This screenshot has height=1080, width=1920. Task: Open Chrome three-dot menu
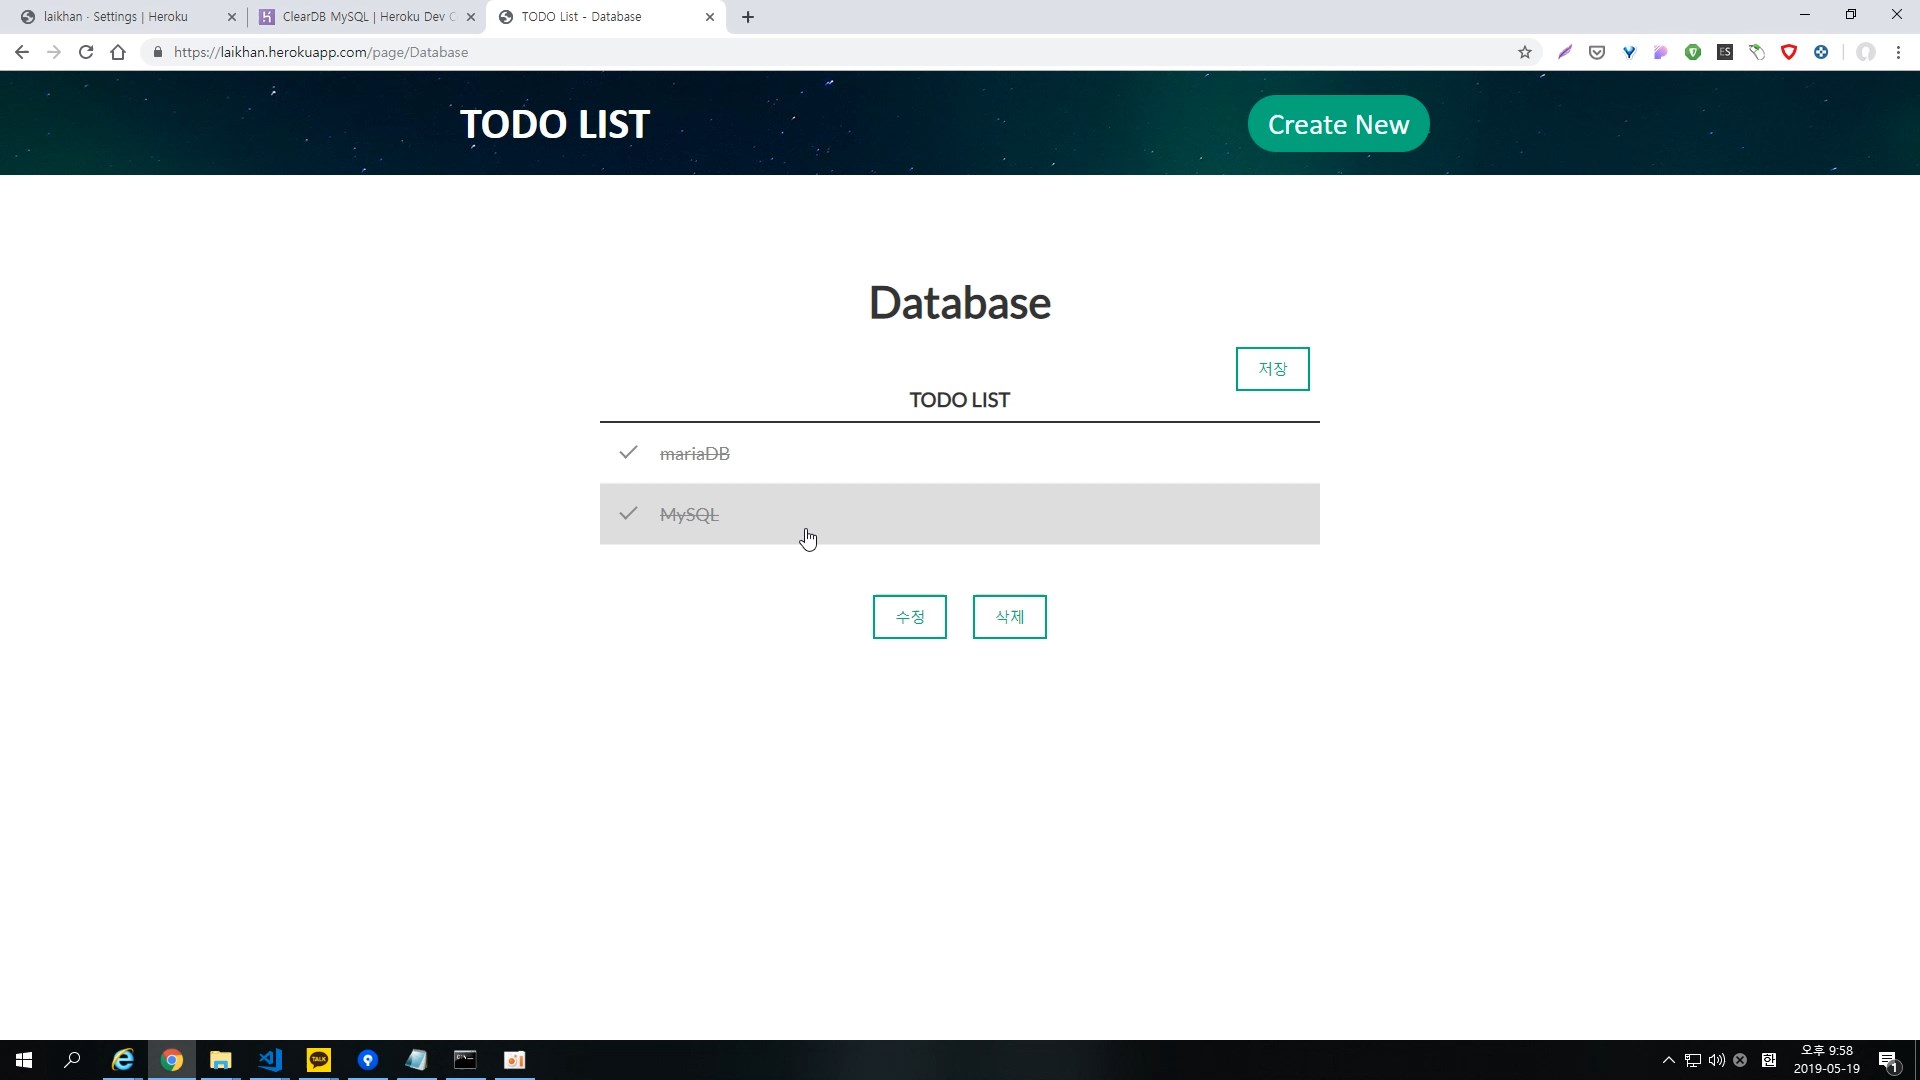tap(1898, 52)
